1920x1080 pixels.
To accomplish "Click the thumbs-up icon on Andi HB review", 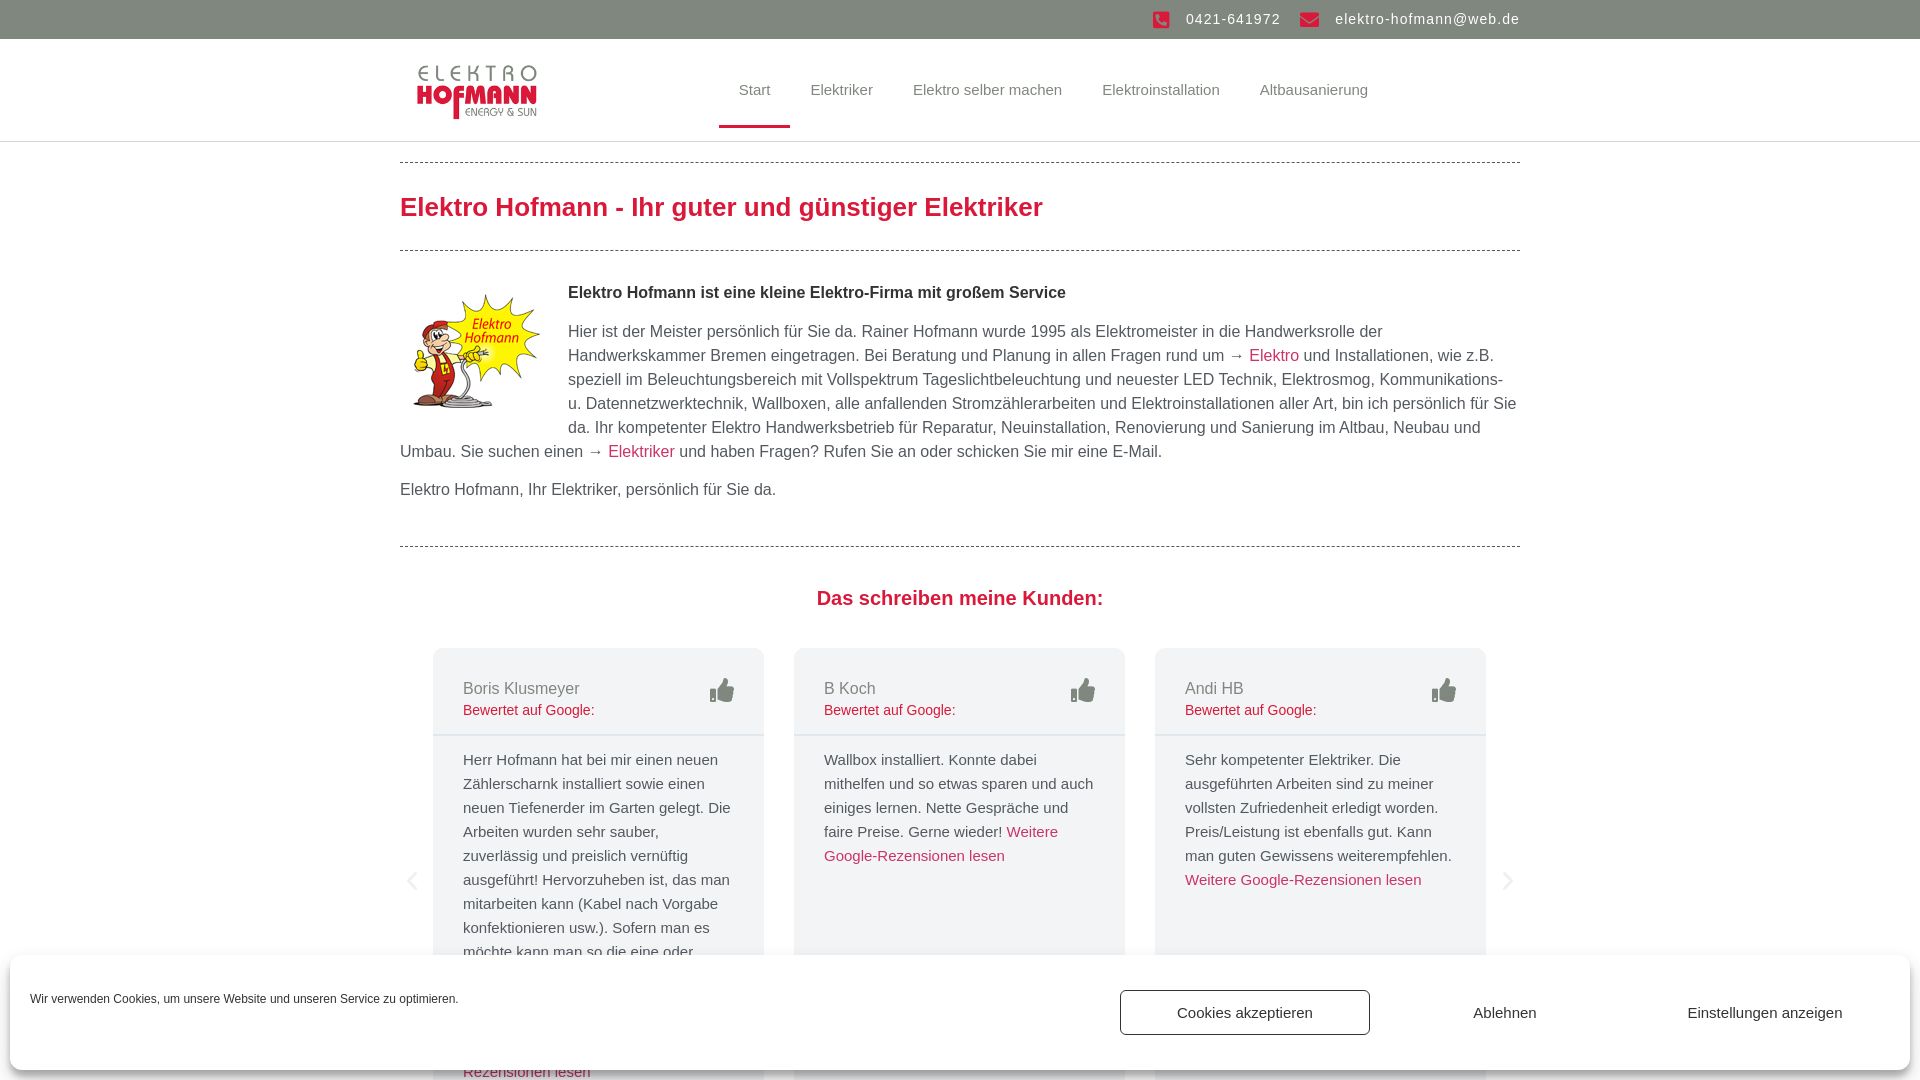I will (x=1444, y=691).
